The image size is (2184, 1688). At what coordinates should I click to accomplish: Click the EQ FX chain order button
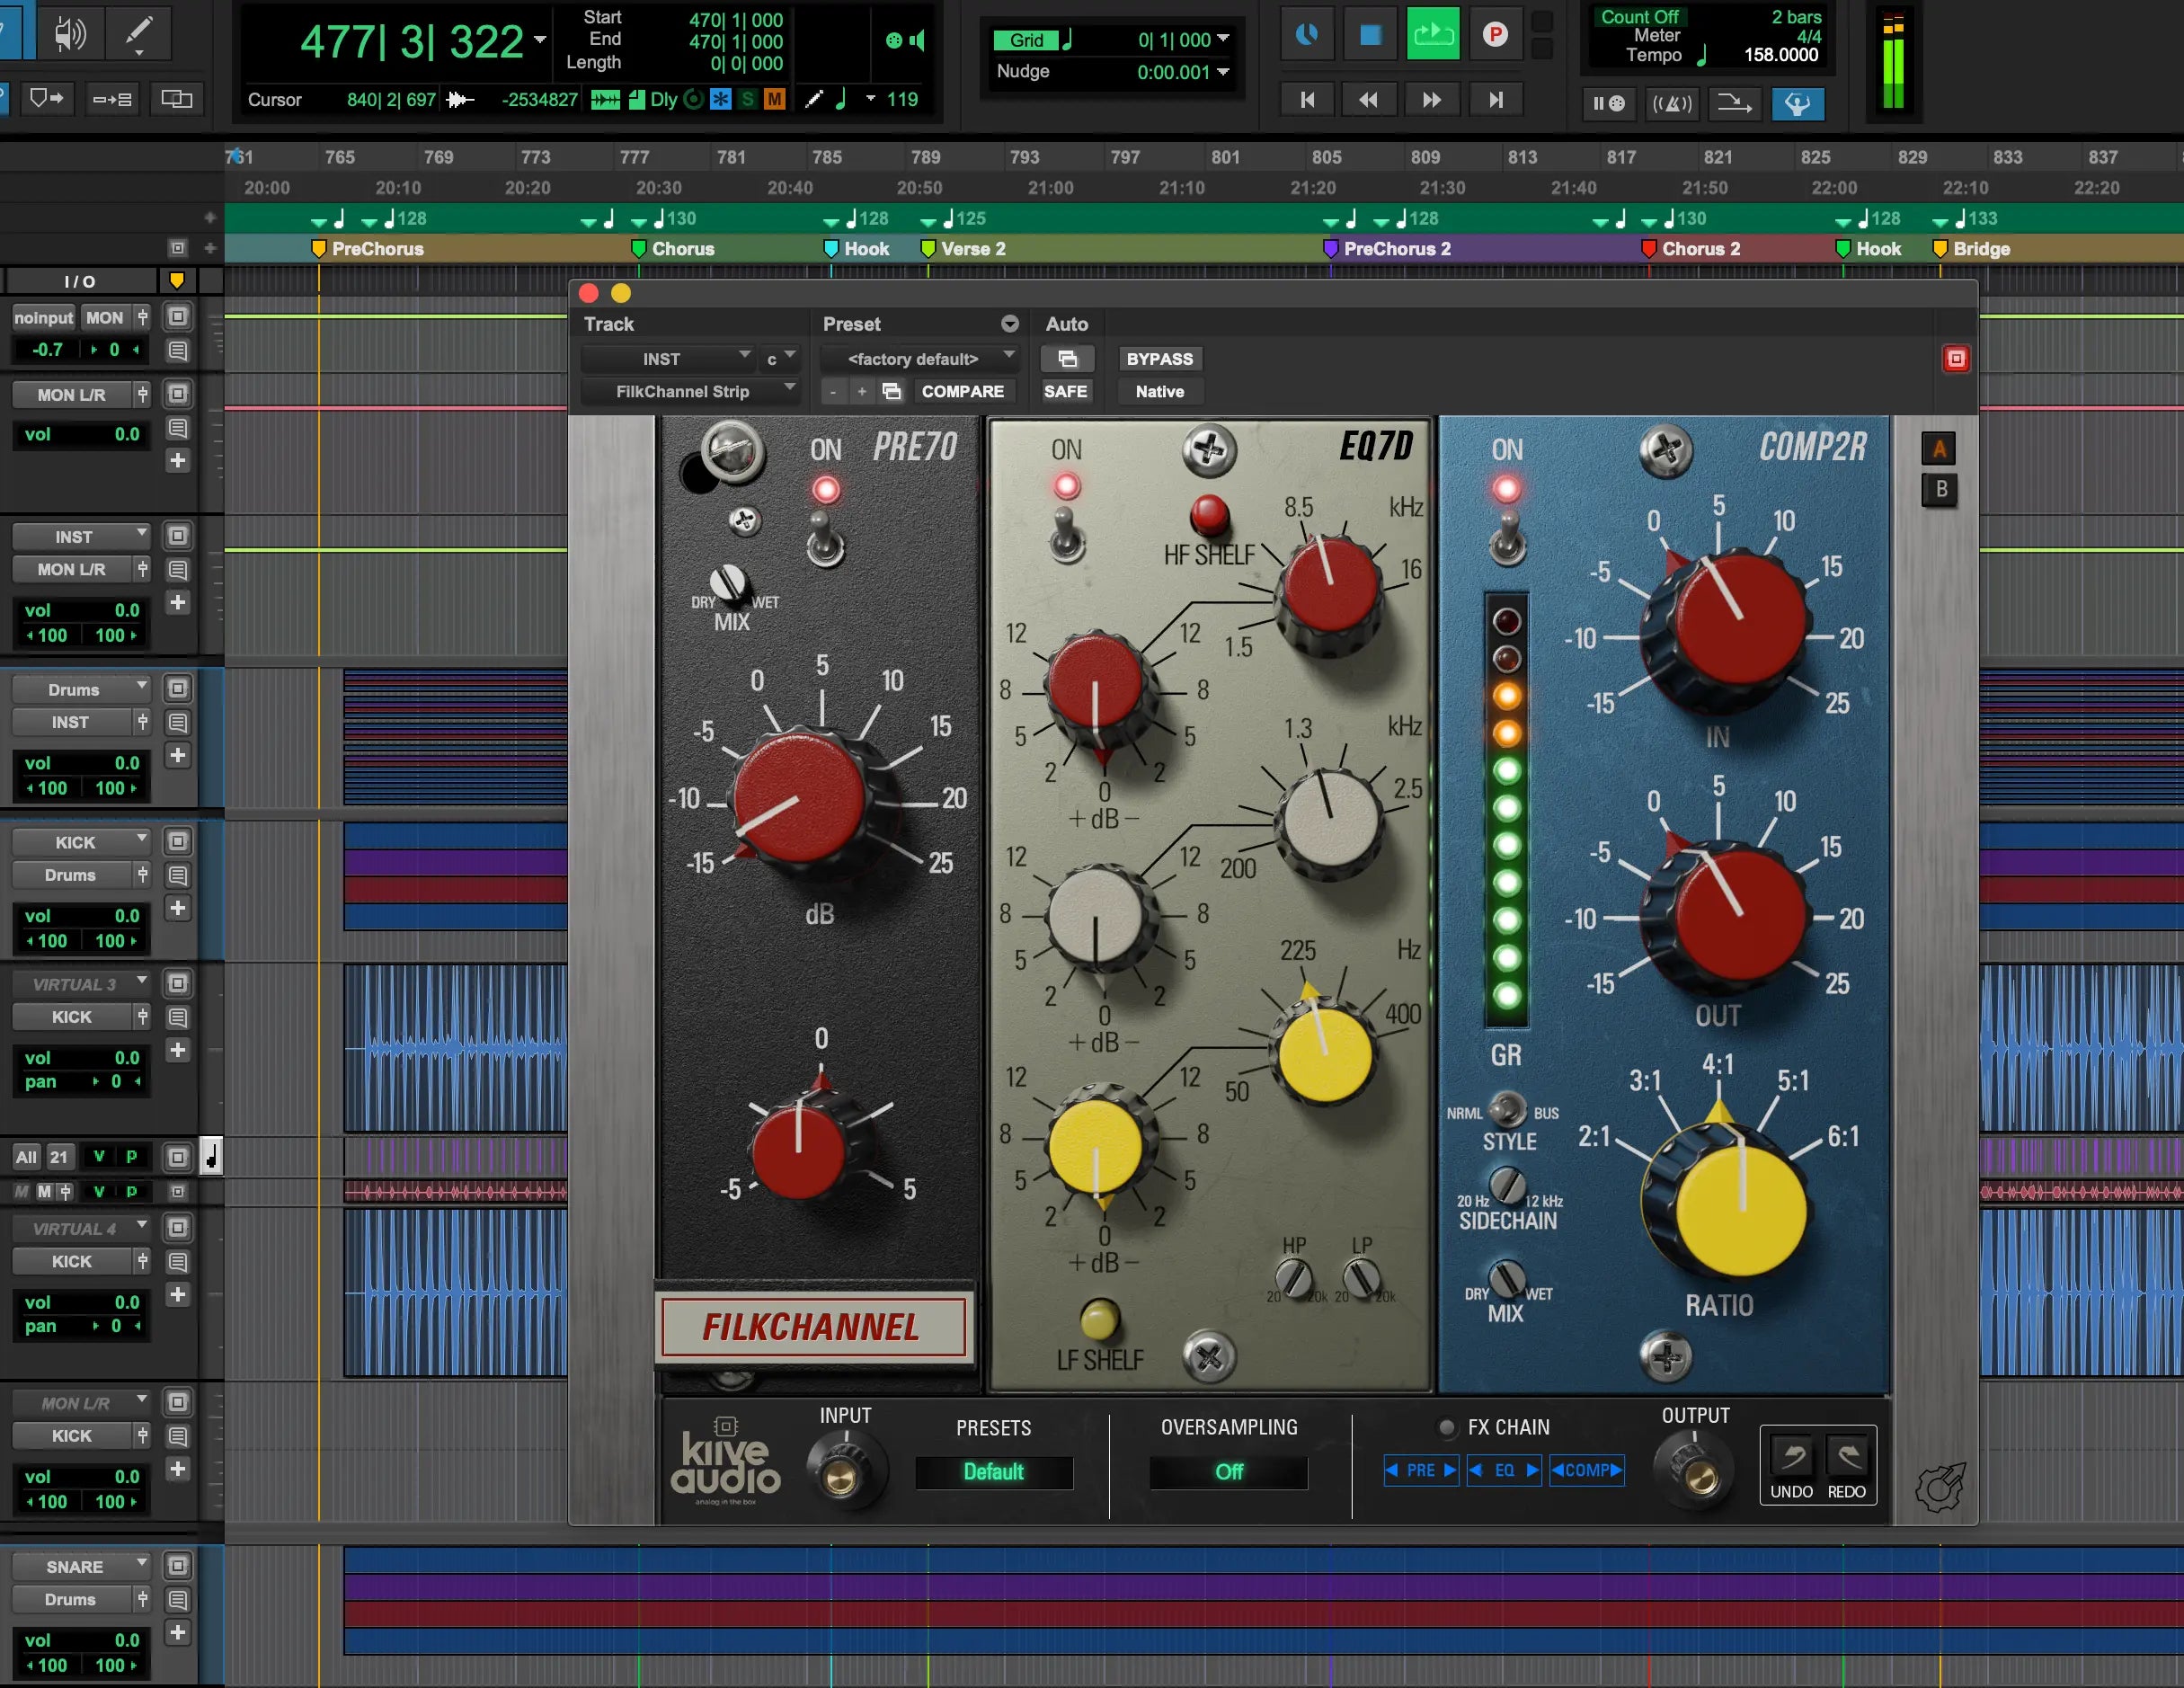(1504, 1469)
